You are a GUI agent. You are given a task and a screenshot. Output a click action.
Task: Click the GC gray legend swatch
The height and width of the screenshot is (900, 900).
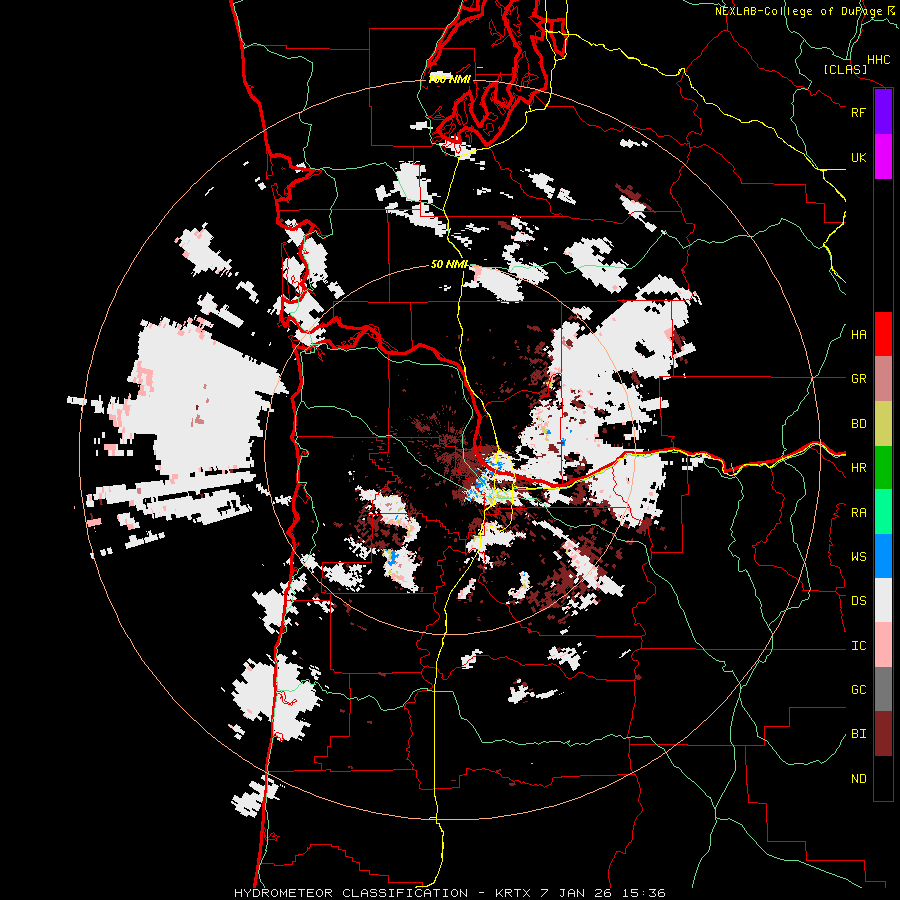[883, 689]
